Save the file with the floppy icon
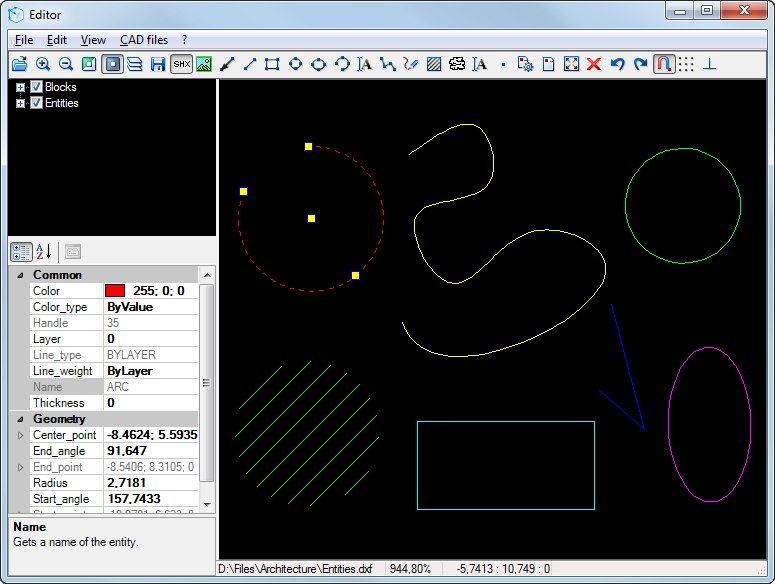Screen dimensions: 775x584 pyautogui.click(x=158, y=64)
